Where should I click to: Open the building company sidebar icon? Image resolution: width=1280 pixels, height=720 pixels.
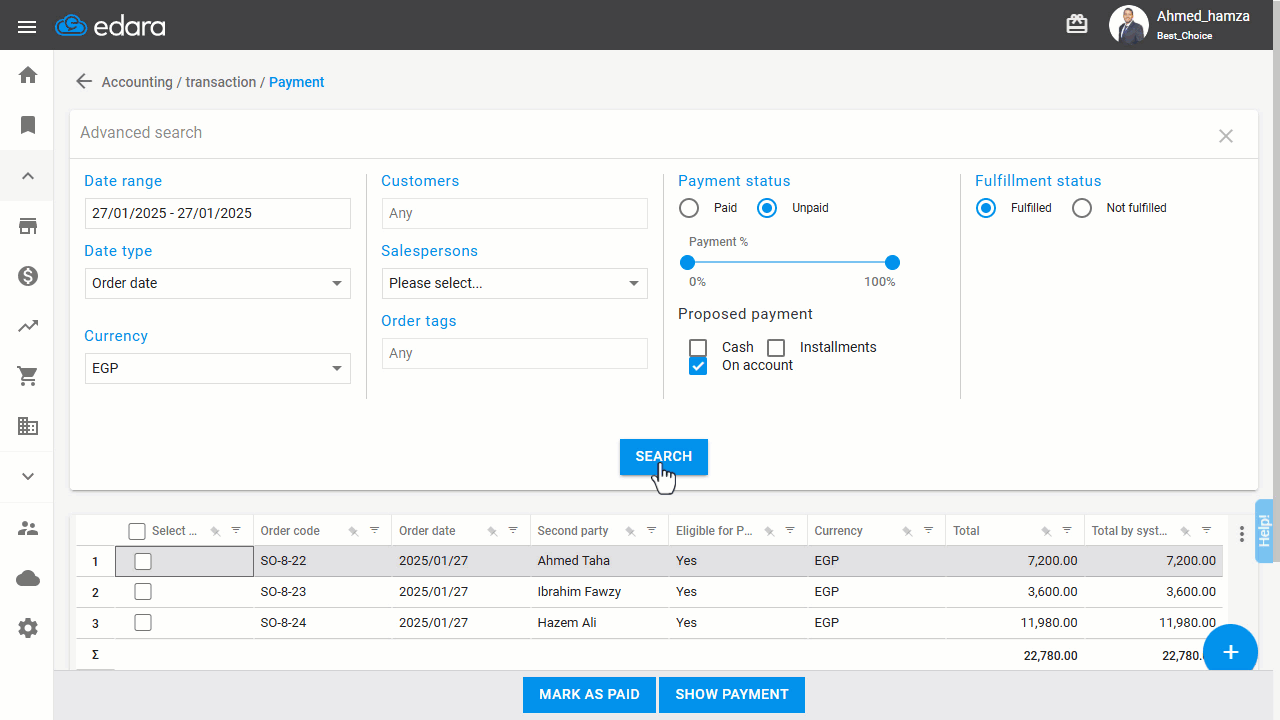click(x=28, y=426)
